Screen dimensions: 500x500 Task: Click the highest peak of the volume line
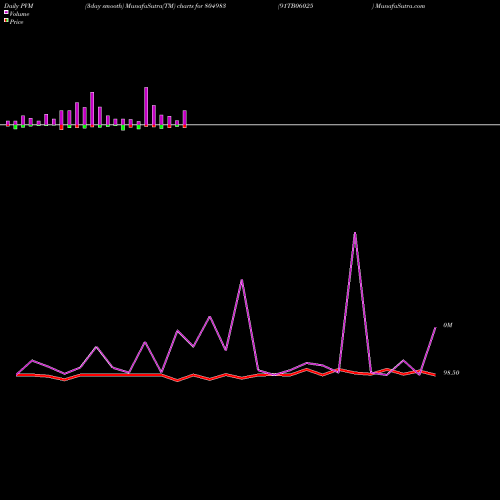click(x=355, y=233)
